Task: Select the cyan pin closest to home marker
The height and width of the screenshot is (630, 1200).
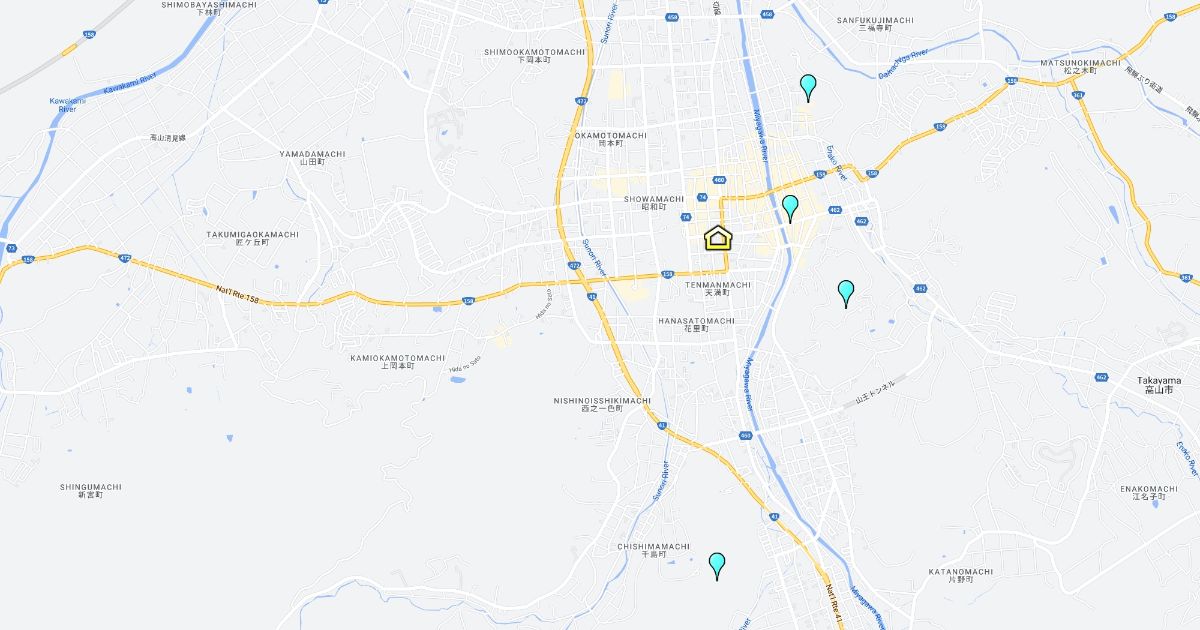Action: (790, 208)
